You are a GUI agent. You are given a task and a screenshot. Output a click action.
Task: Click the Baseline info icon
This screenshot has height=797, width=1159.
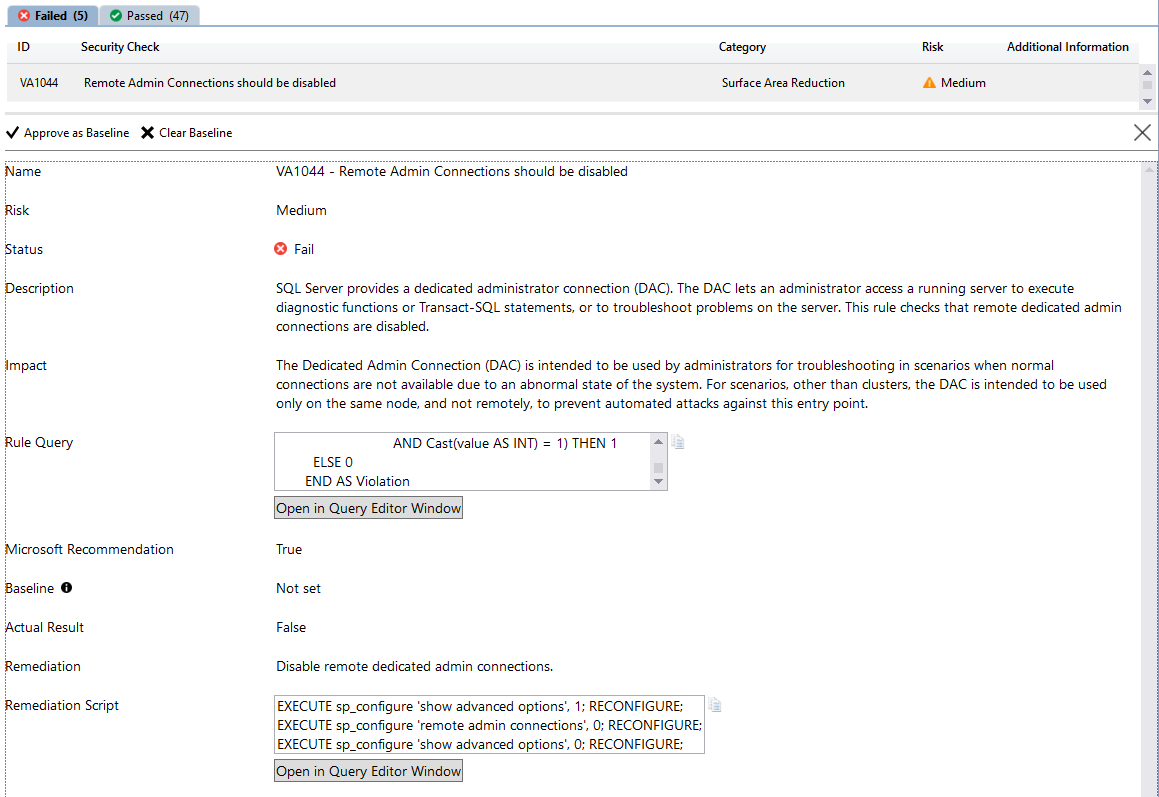click(67, 588)
